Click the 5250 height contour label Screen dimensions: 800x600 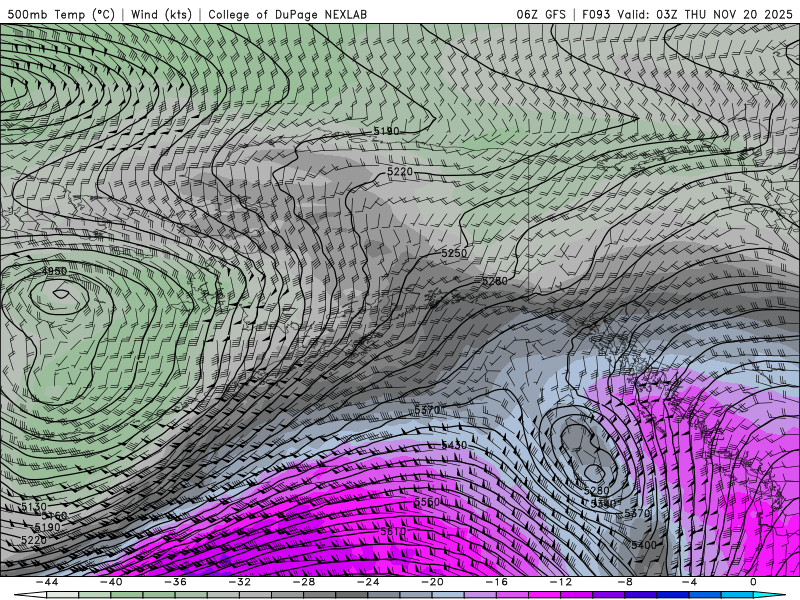[x=454, y=253]
